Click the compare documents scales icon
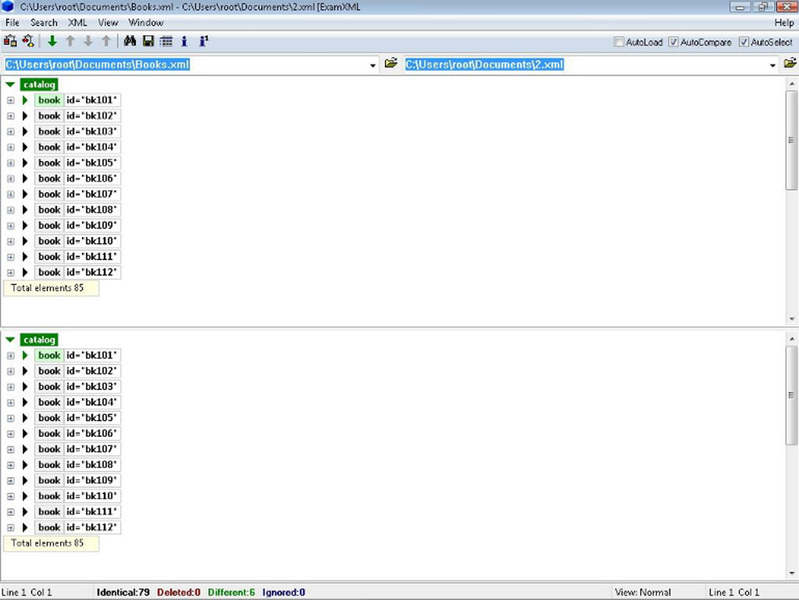Image resolution: width=799 pixels, height=600 pixels. (x=10, y=41)
